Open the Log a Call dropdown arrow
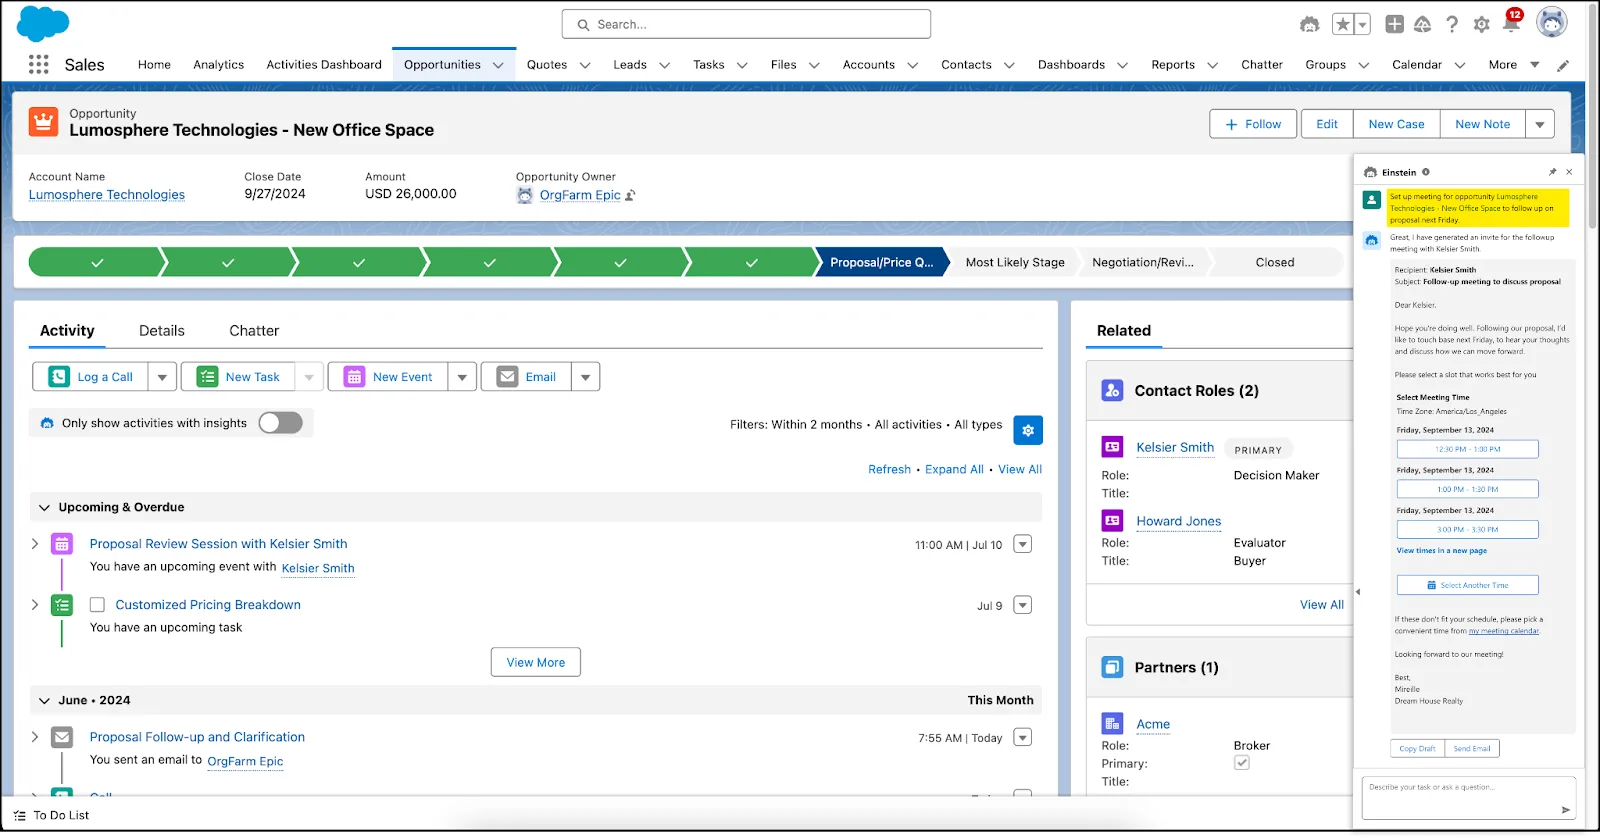 tap(162, 377)
